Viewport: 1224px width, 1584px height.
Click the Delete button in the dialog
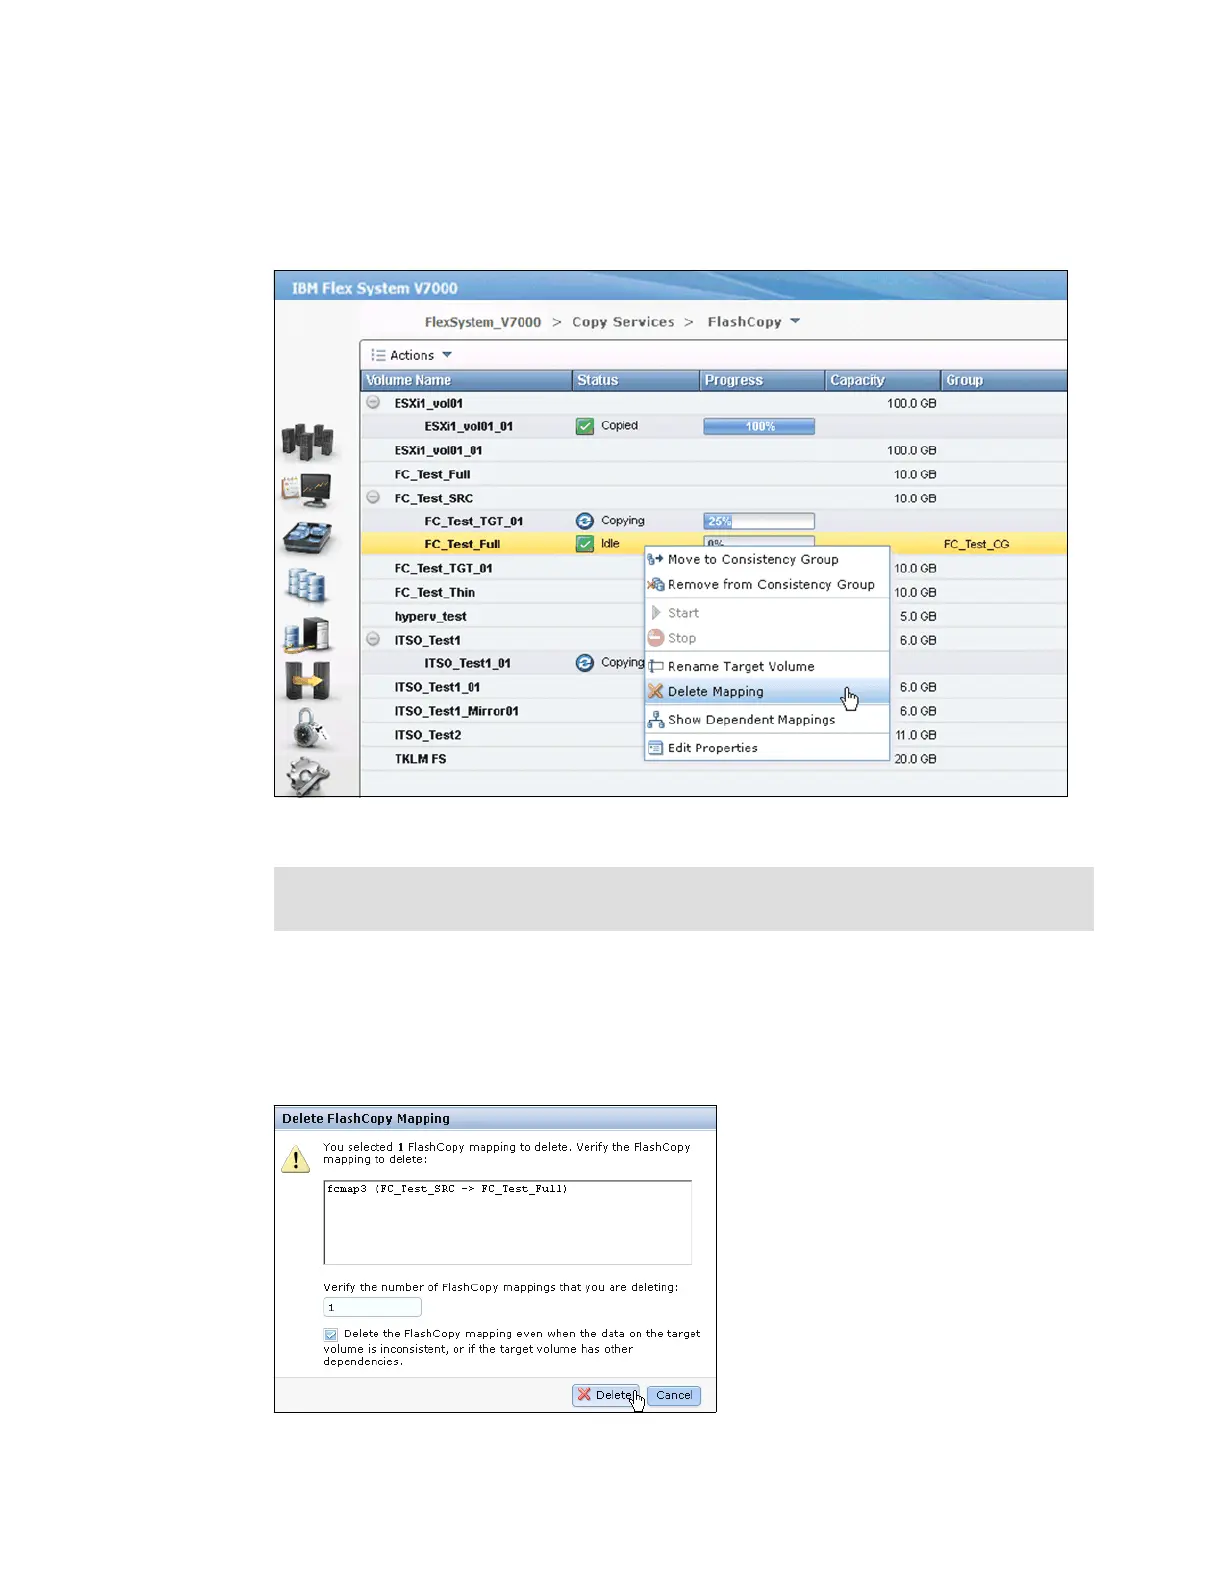(607, 1396)
